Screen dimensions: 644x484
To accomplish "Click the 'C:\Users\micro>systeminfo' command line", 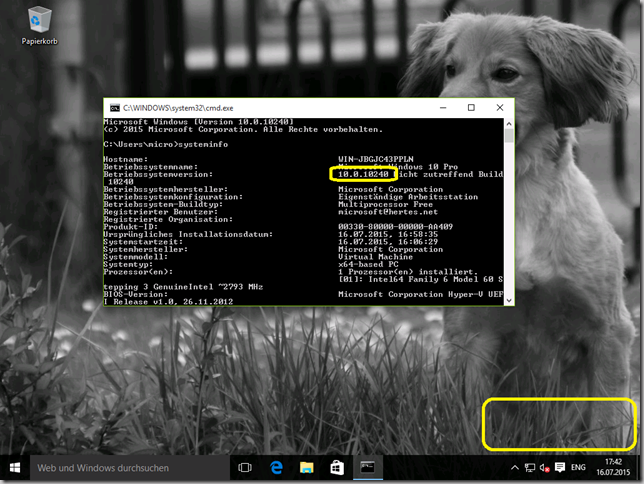I will pyautogui.click(x=166, y=144).
